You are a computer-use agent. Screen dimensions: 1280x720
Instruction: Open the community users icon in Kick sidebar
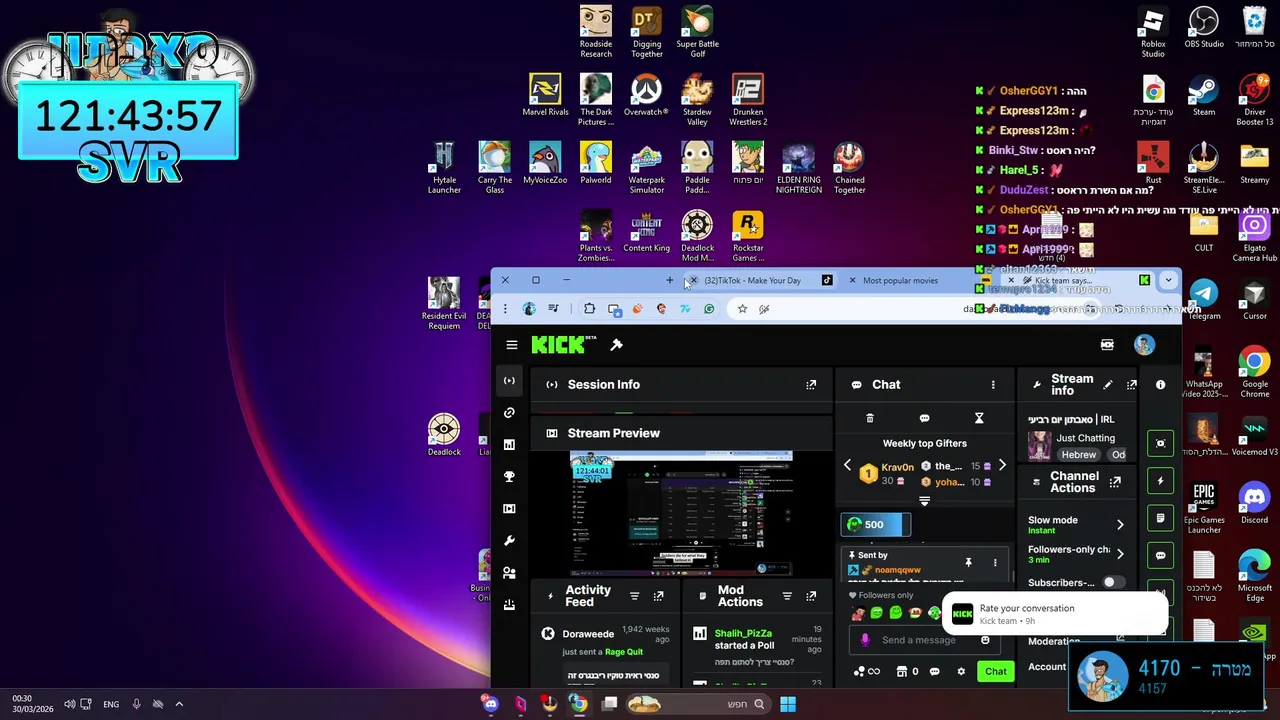(509, 572)
